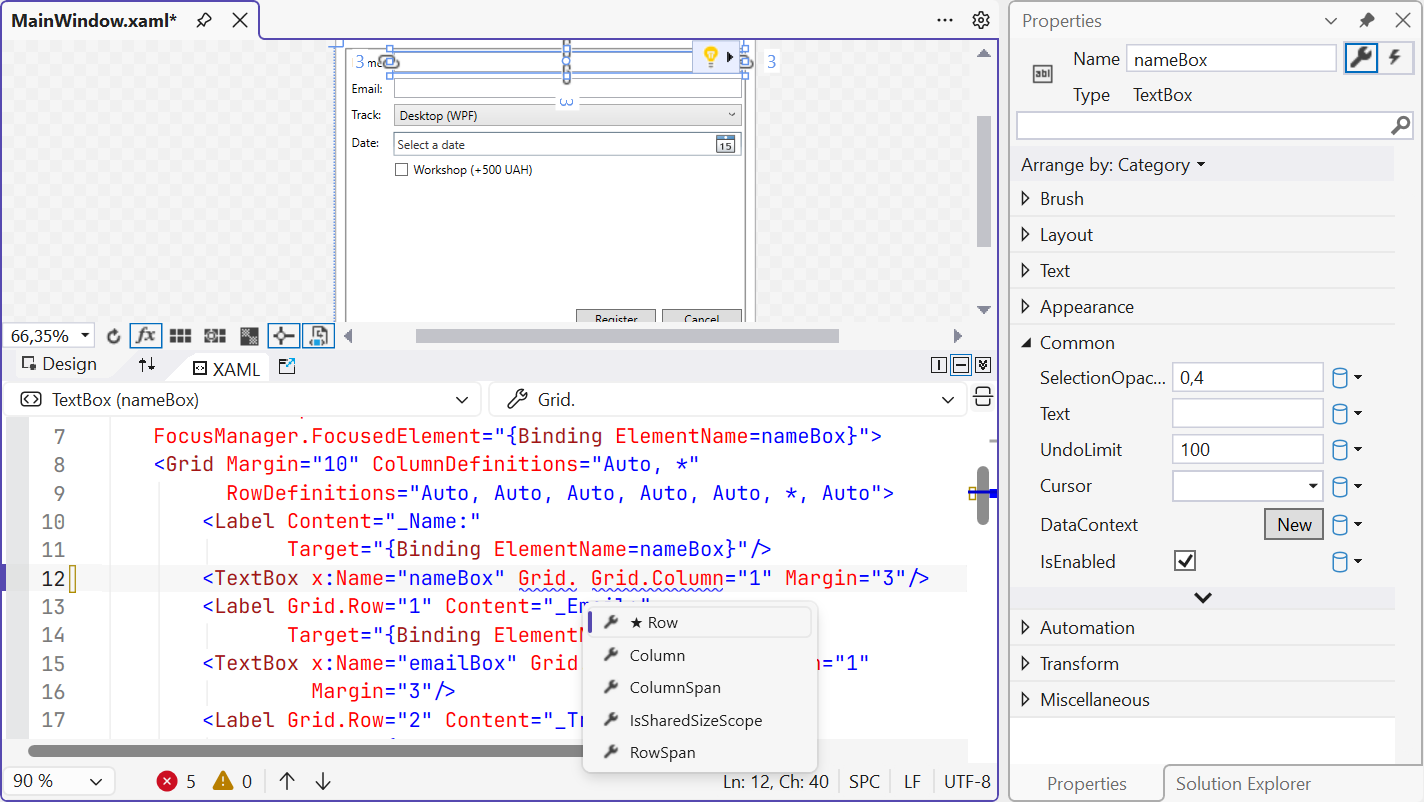
Task: Click the code editor vertical scrollbar thumb
Action: click(982, 495)
